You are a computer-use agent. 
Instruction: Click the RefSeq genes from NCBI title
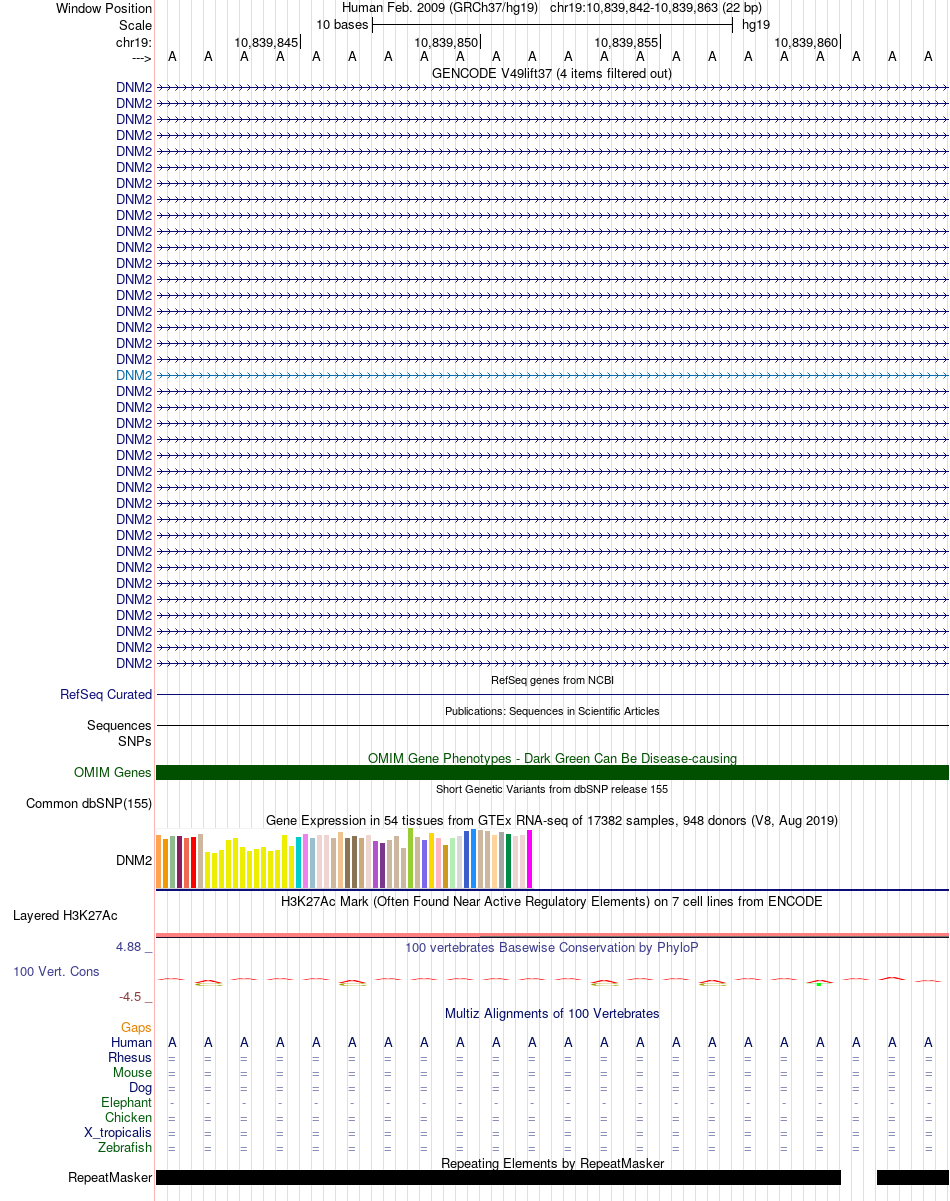(552, 680)
